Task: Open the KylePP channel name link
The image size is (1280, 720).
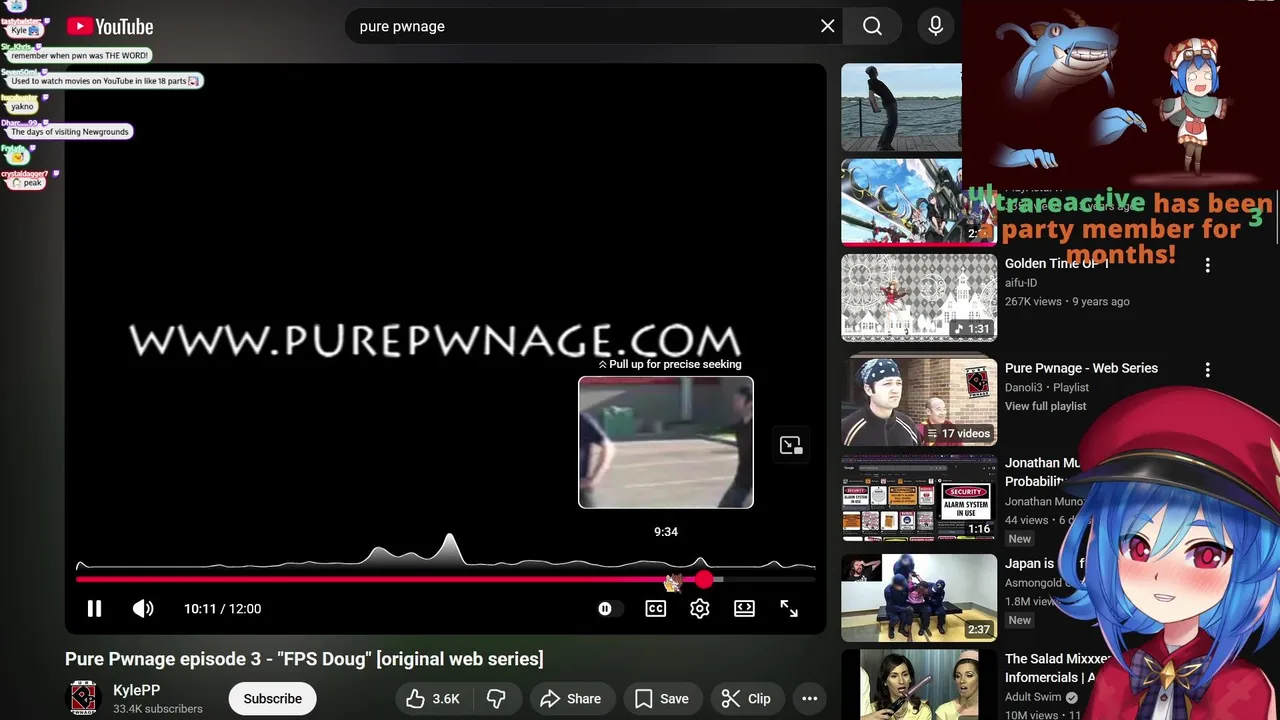Action: [x=137, y=690]
